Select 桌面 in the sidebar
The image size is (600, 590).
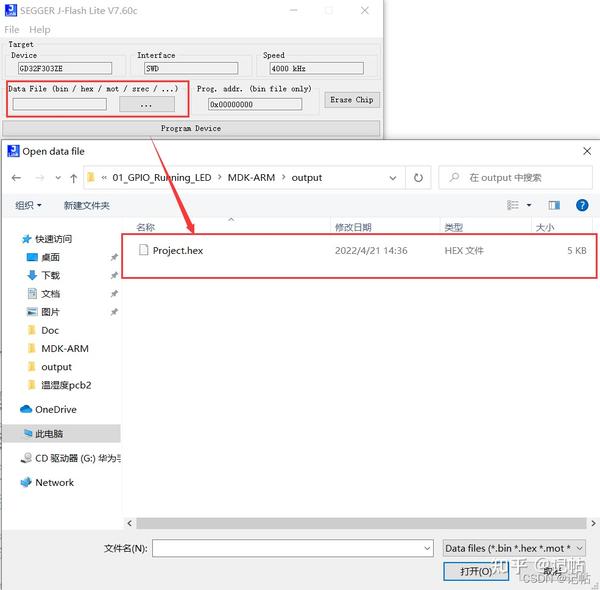click(43, 257)
